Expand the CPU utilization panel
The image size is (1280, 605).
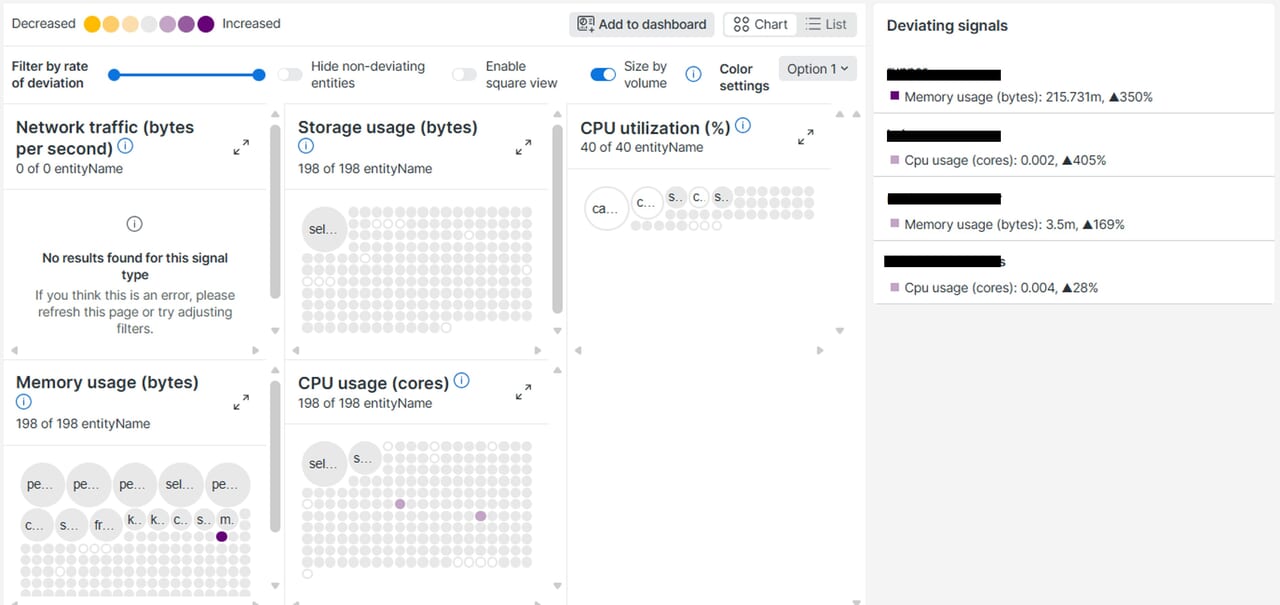point(805,138)
